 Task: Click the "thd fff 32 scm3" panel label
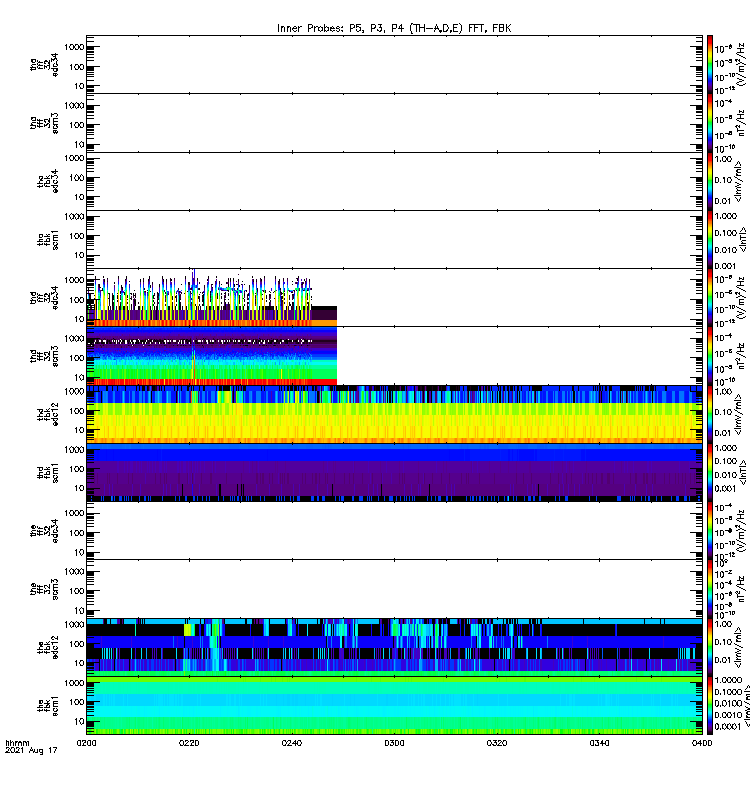(44, 356)
